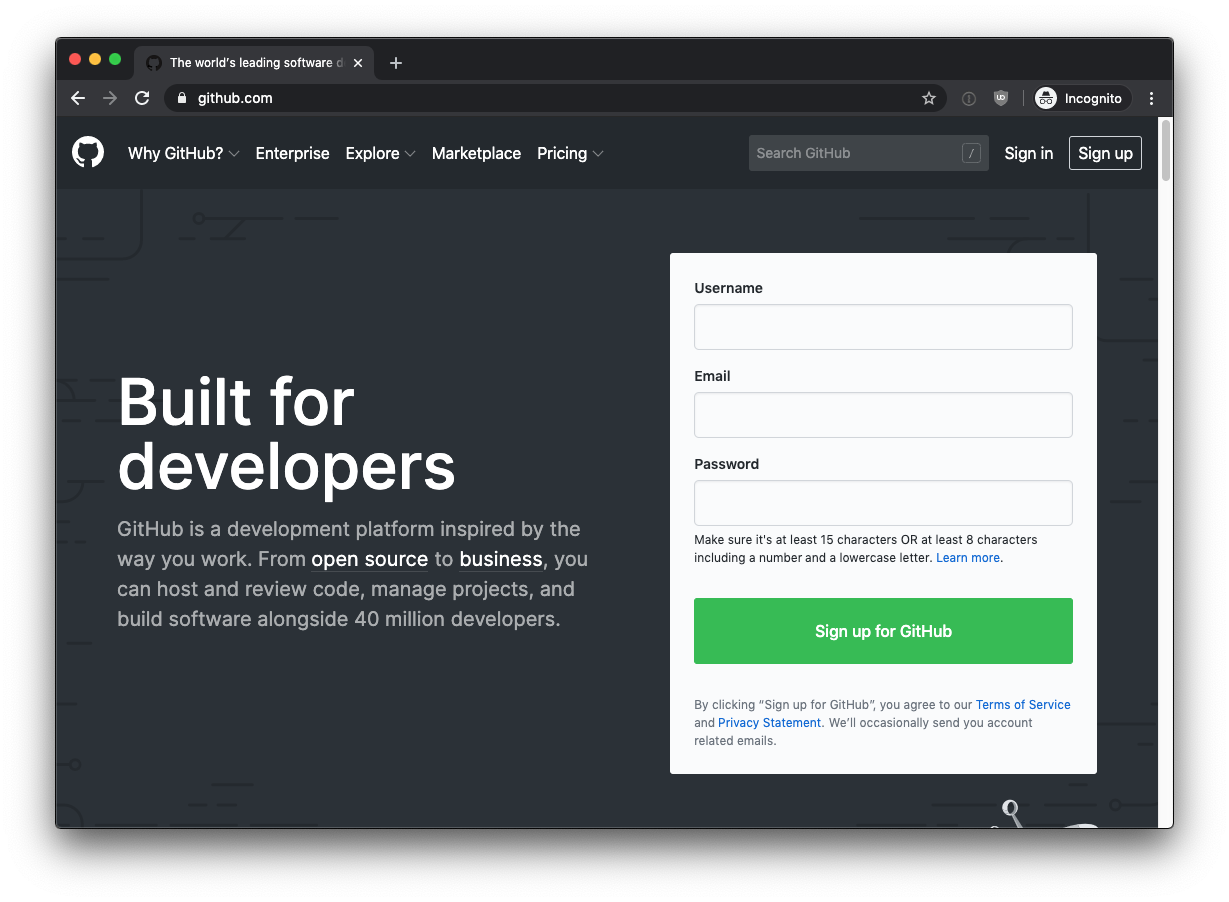Click the page vertical scrollbar thumb
1229x902 pixels.
coord(1166,150)
